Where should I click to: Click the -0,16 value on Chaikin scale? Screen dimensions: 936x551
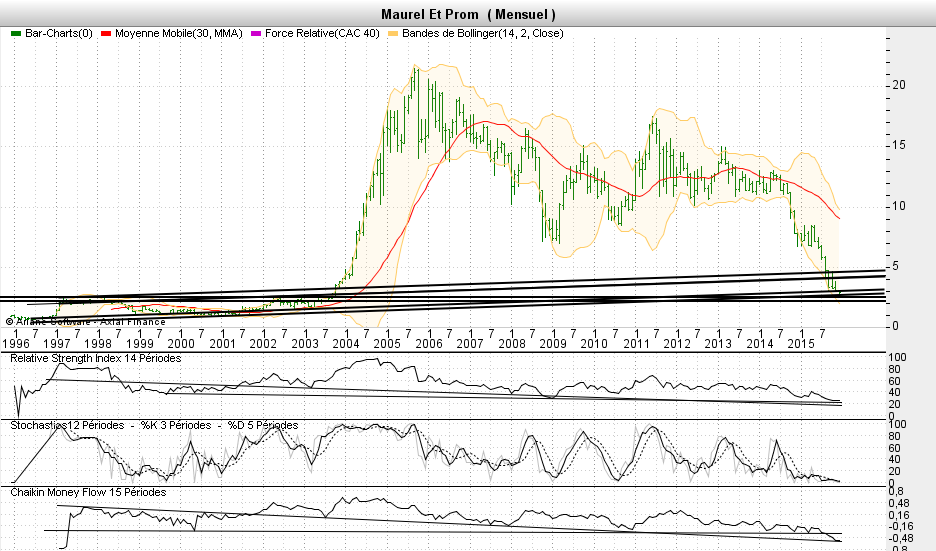(901, 526)
